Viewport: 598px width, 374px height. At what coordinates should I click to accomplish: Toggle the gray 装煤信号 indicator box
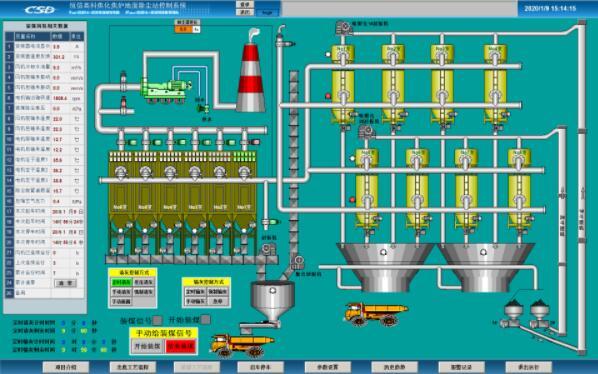click(x=157, y=320)
